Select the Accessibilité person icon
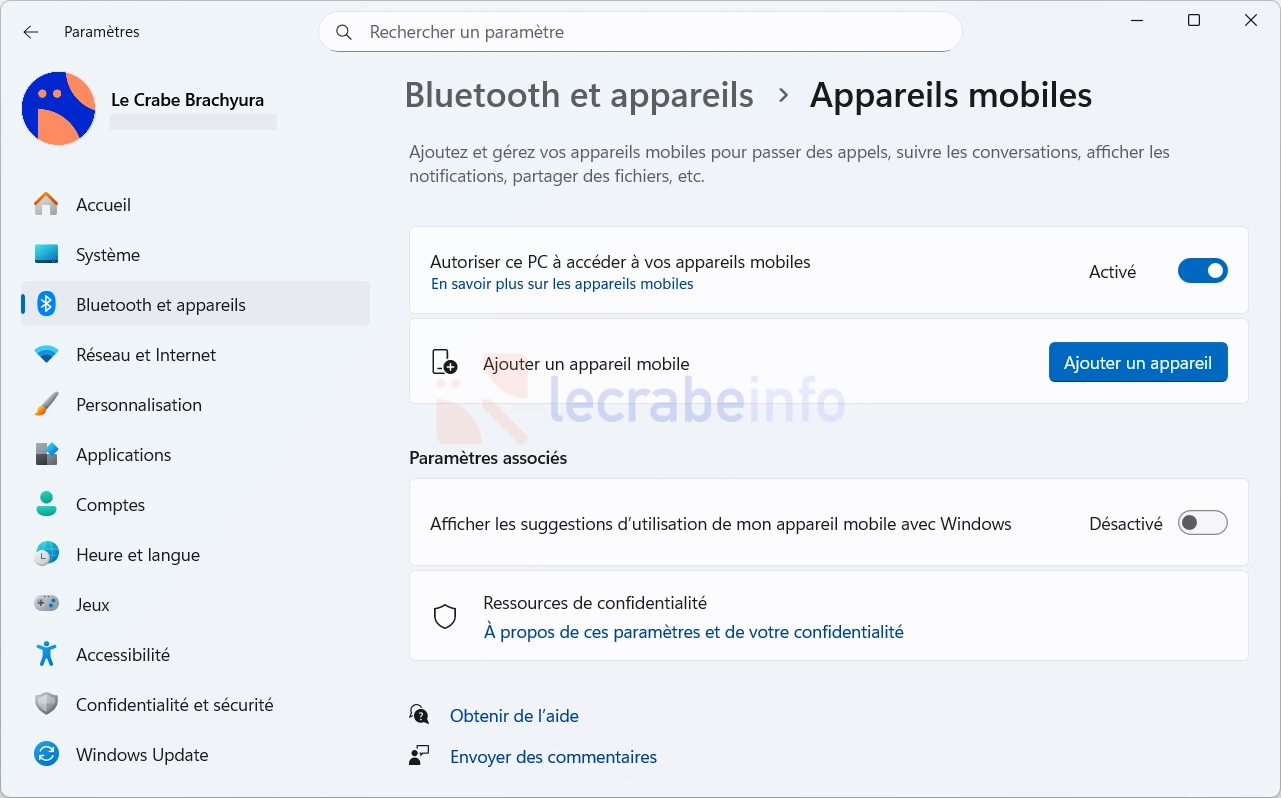 (x=46, y=655)
